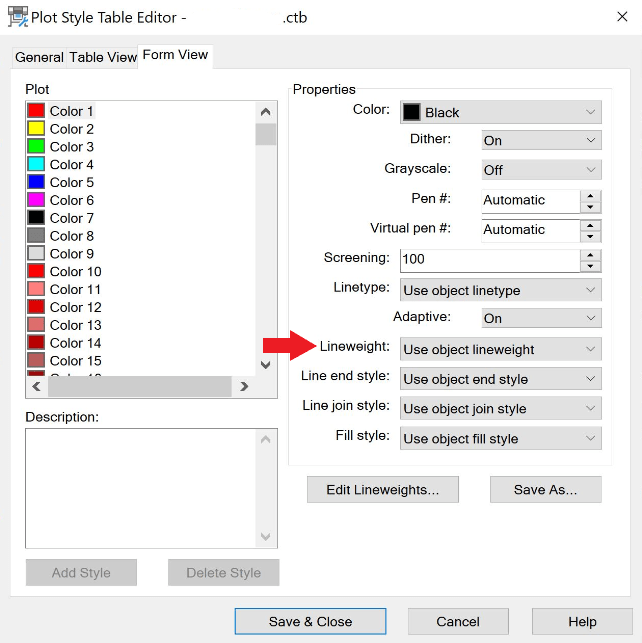
Task: Decrease Virtual pen # with down arrow
Action: (590, 237)
